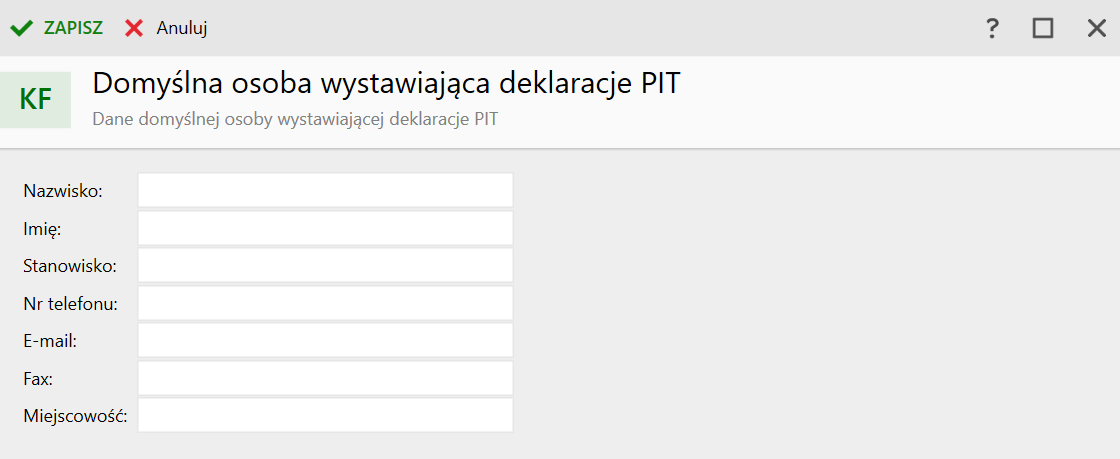
Task: Focus the Nazwisko input field
Action: 325,190
